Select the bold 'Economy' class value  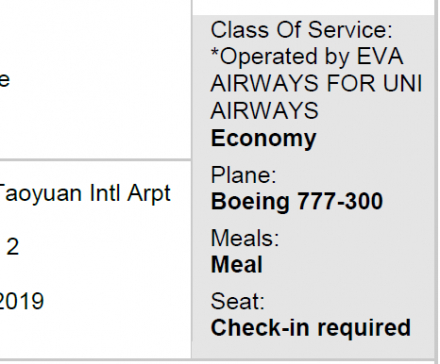point(263,139)
